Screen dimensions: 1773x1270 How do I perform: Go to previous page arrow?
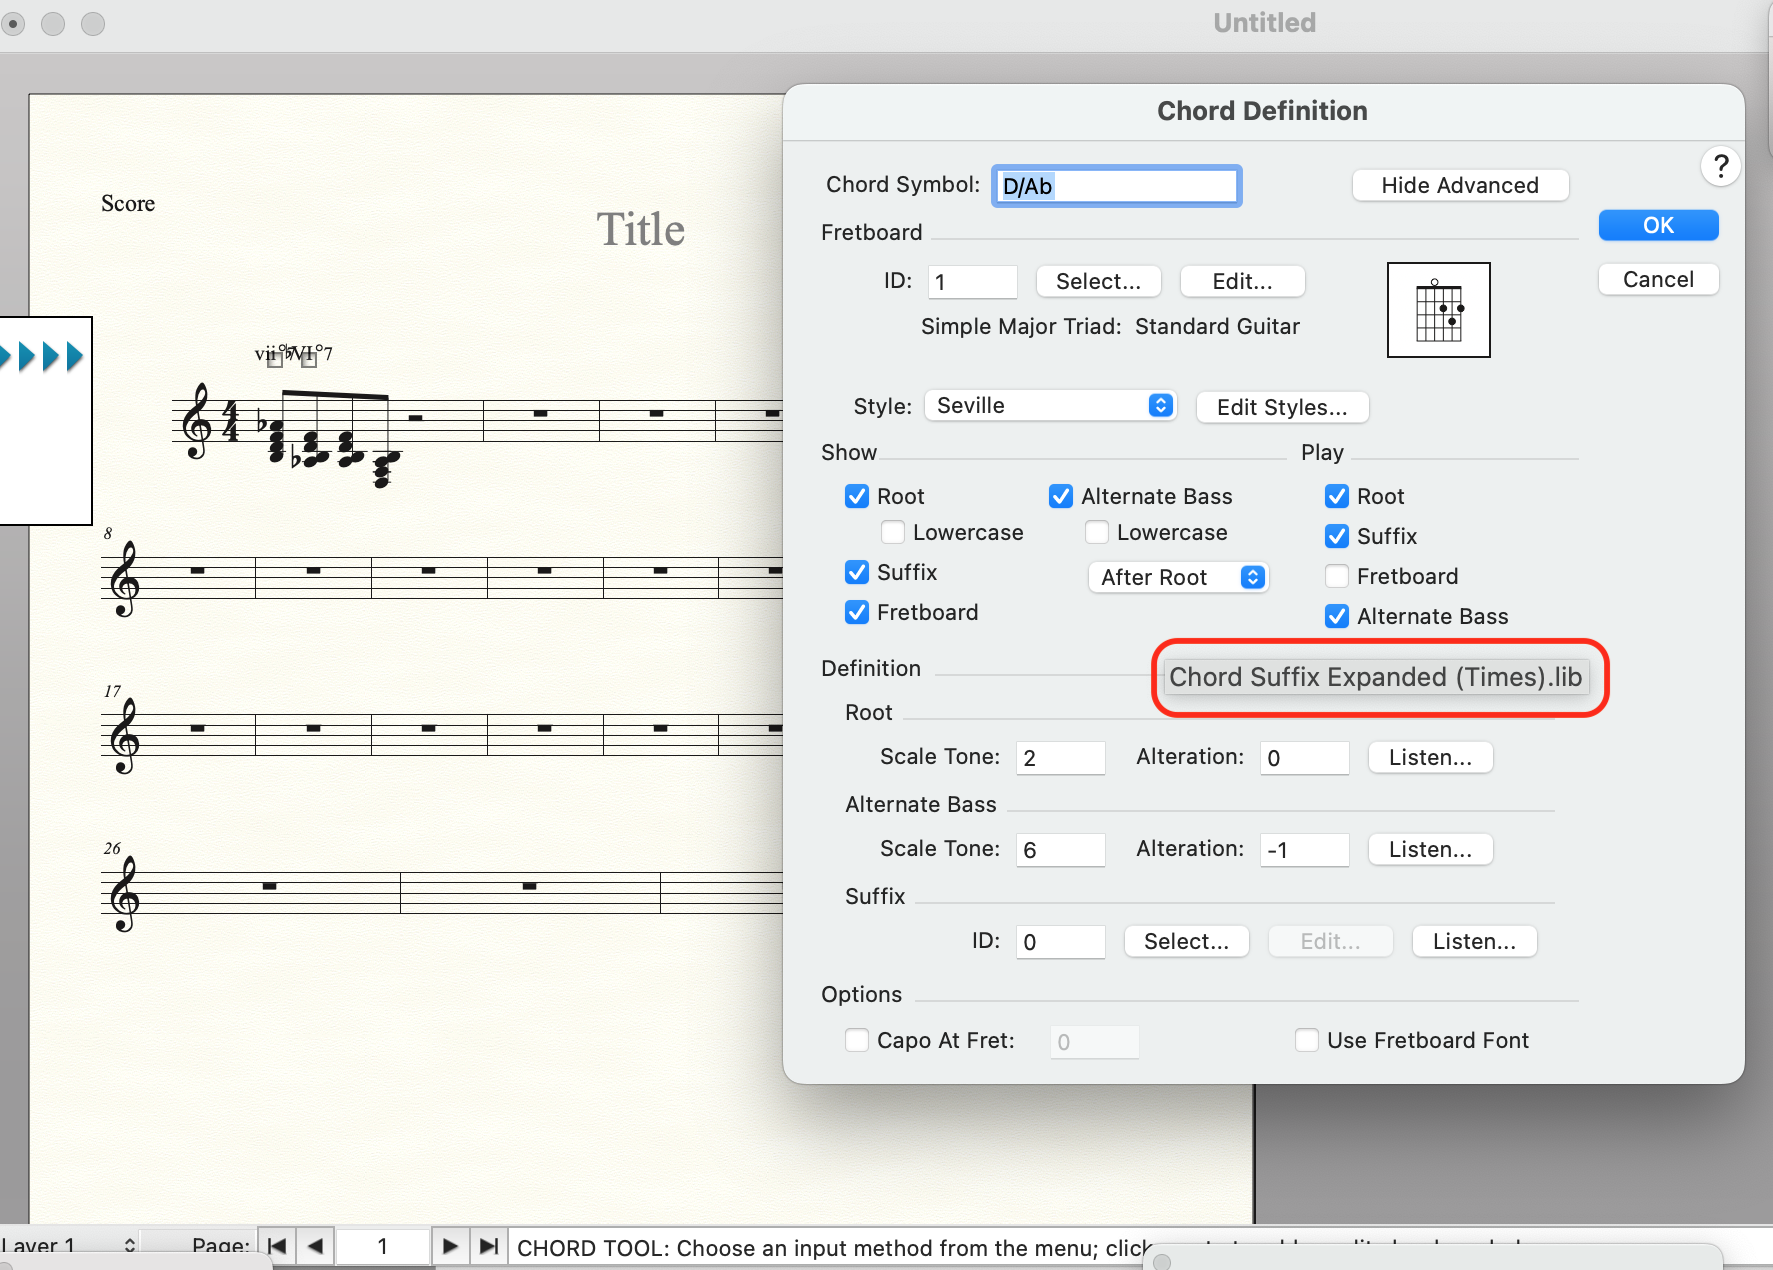coord(315,1246)
